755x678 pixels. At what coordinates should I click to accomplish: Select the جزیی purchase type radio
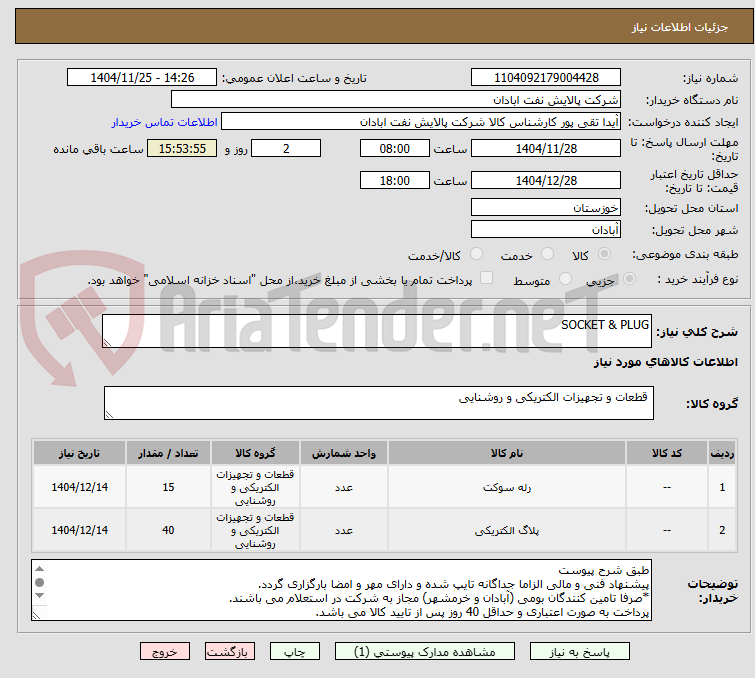pos(629,279)
